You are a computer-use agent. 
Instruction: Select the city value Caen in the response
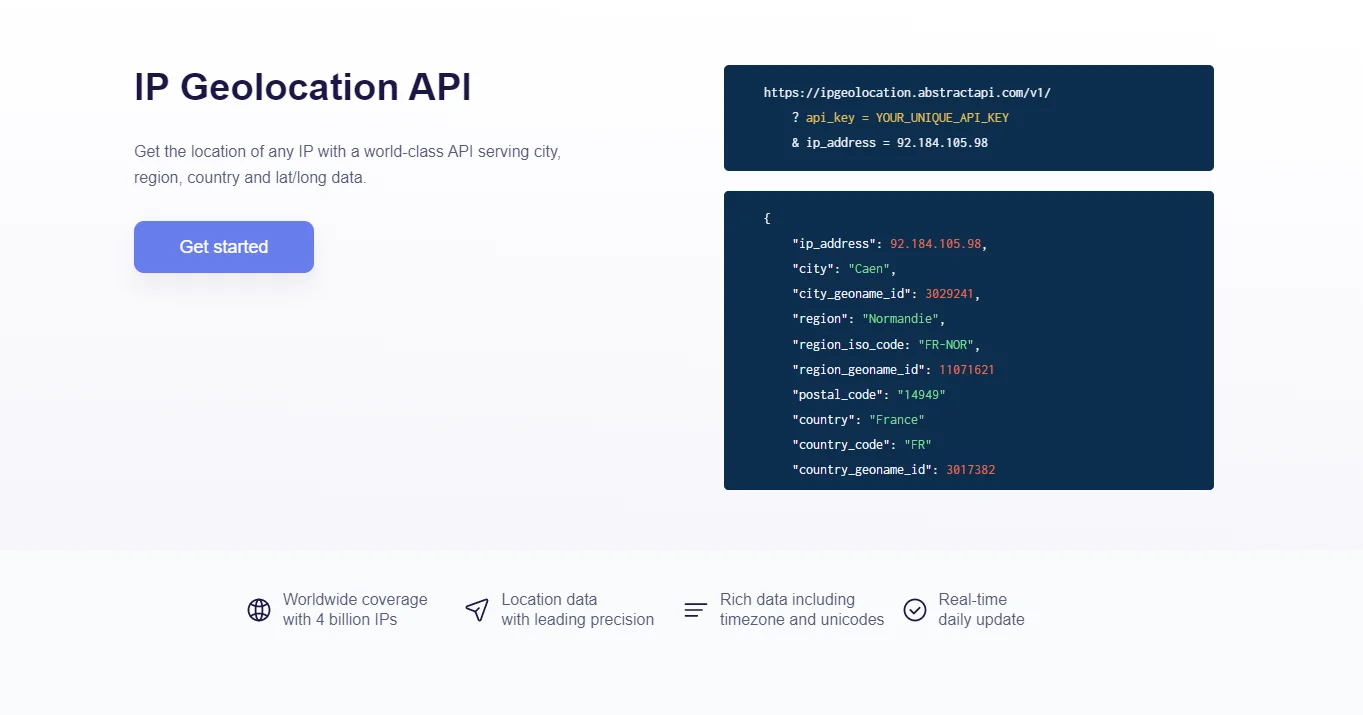point(868,268)
